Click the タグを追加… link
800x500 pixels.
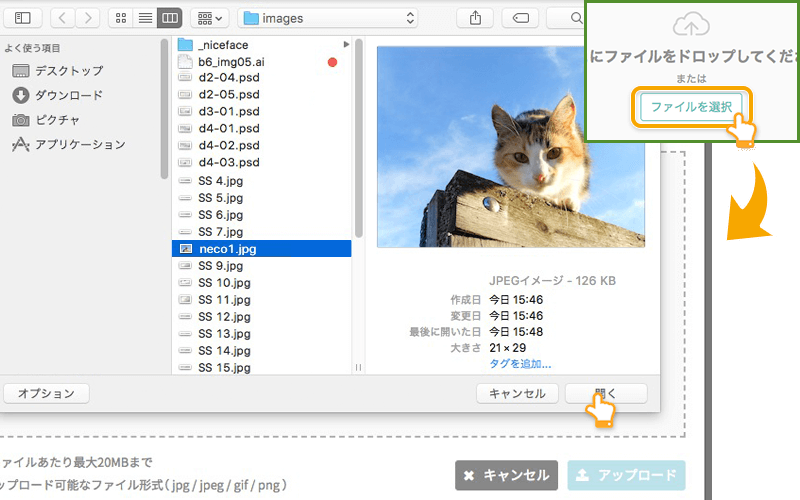pos(519,364)
